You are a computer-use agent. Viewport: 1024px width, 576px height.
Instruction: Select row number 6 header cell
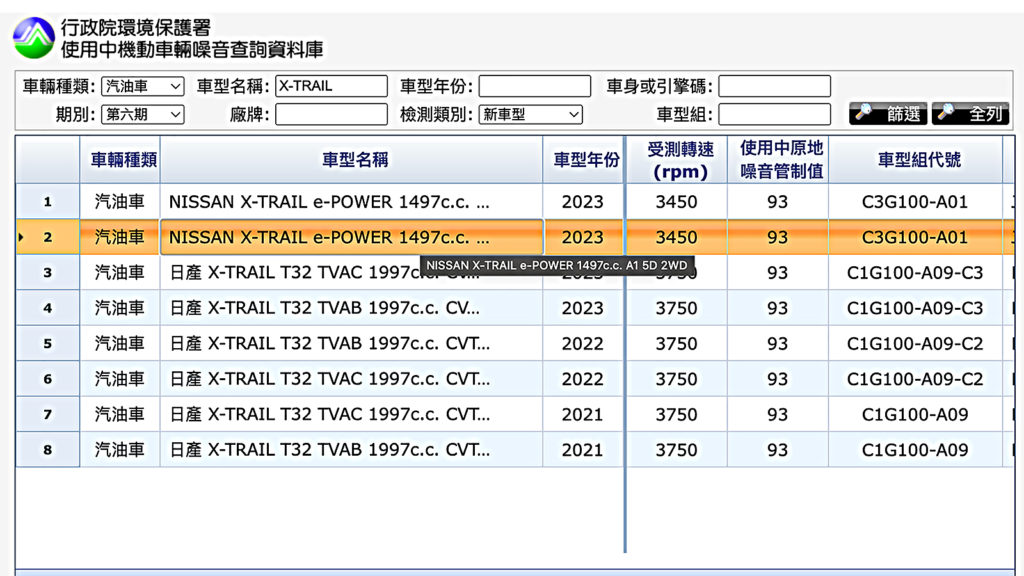(48, 379)
